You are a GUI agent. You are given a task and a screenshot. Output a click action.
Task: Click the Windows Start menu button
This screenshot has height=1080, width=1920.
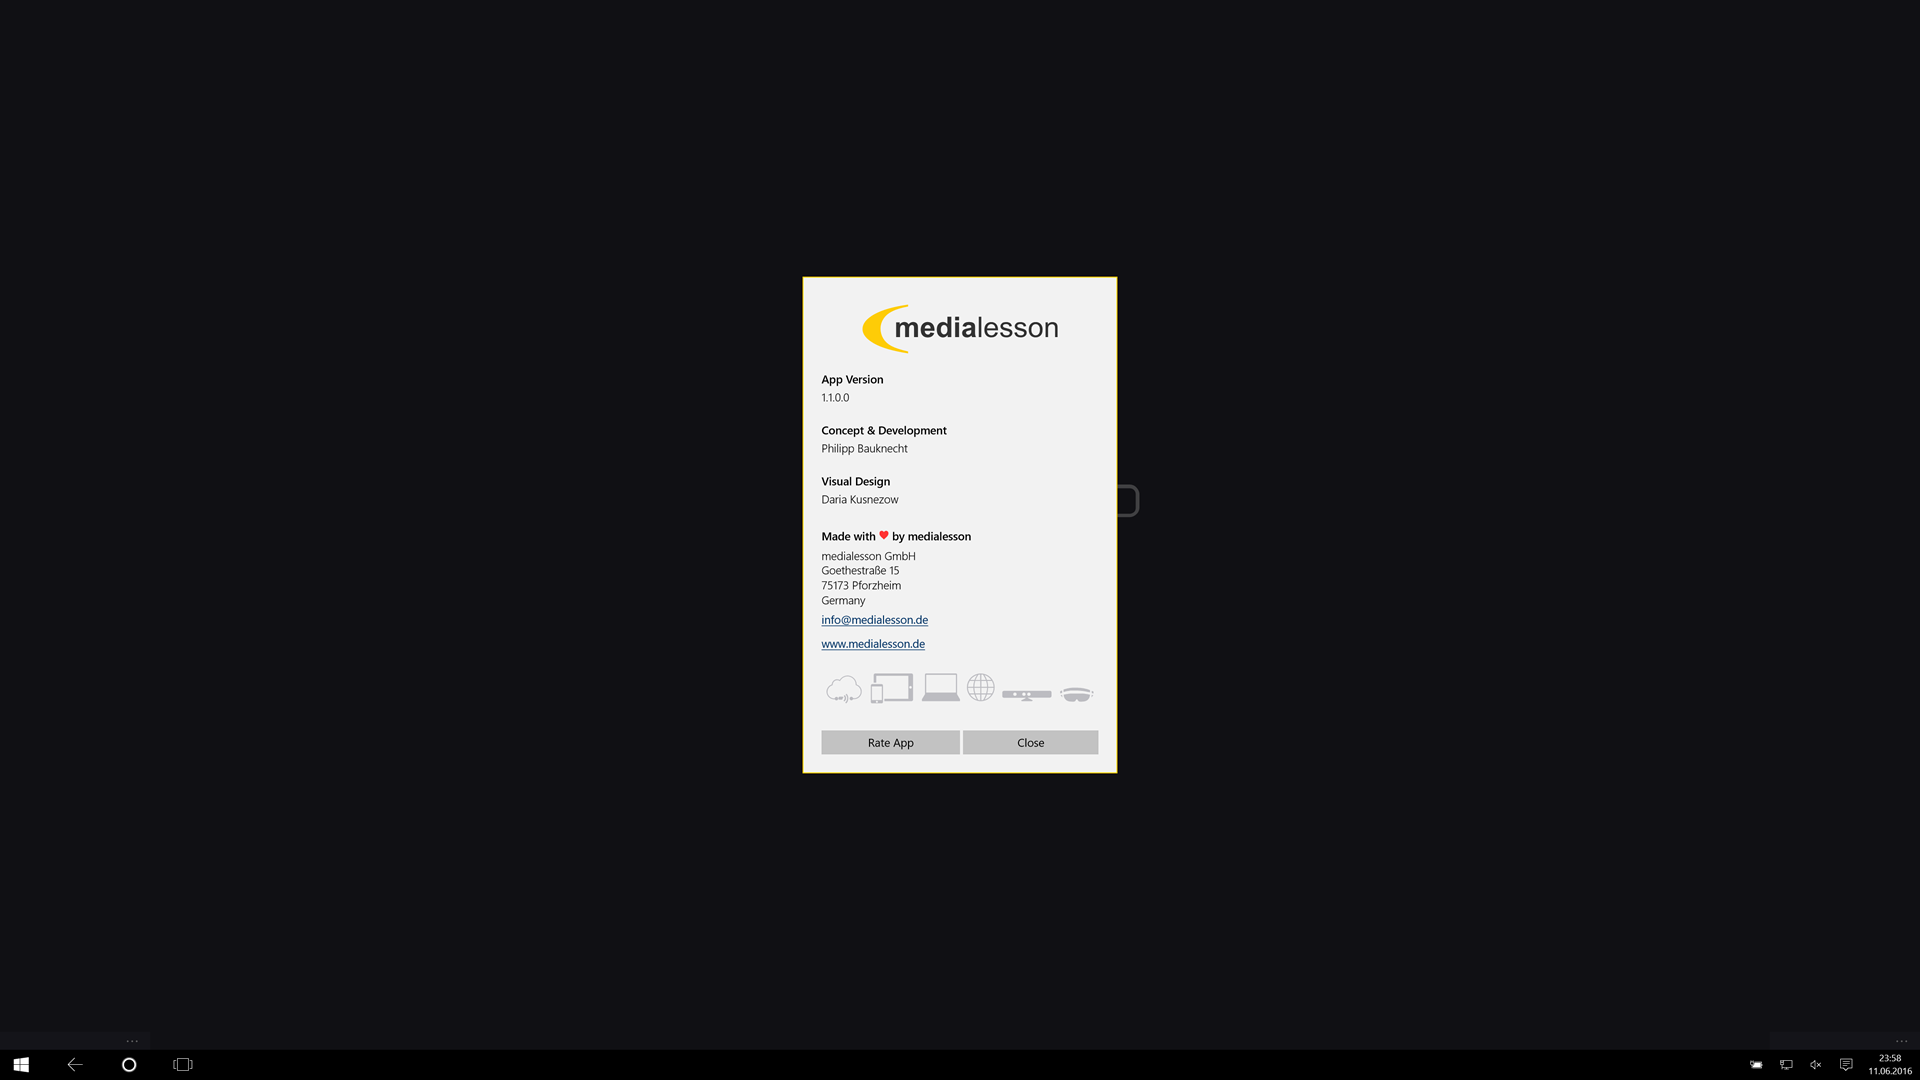click(x=22, y=1064)
